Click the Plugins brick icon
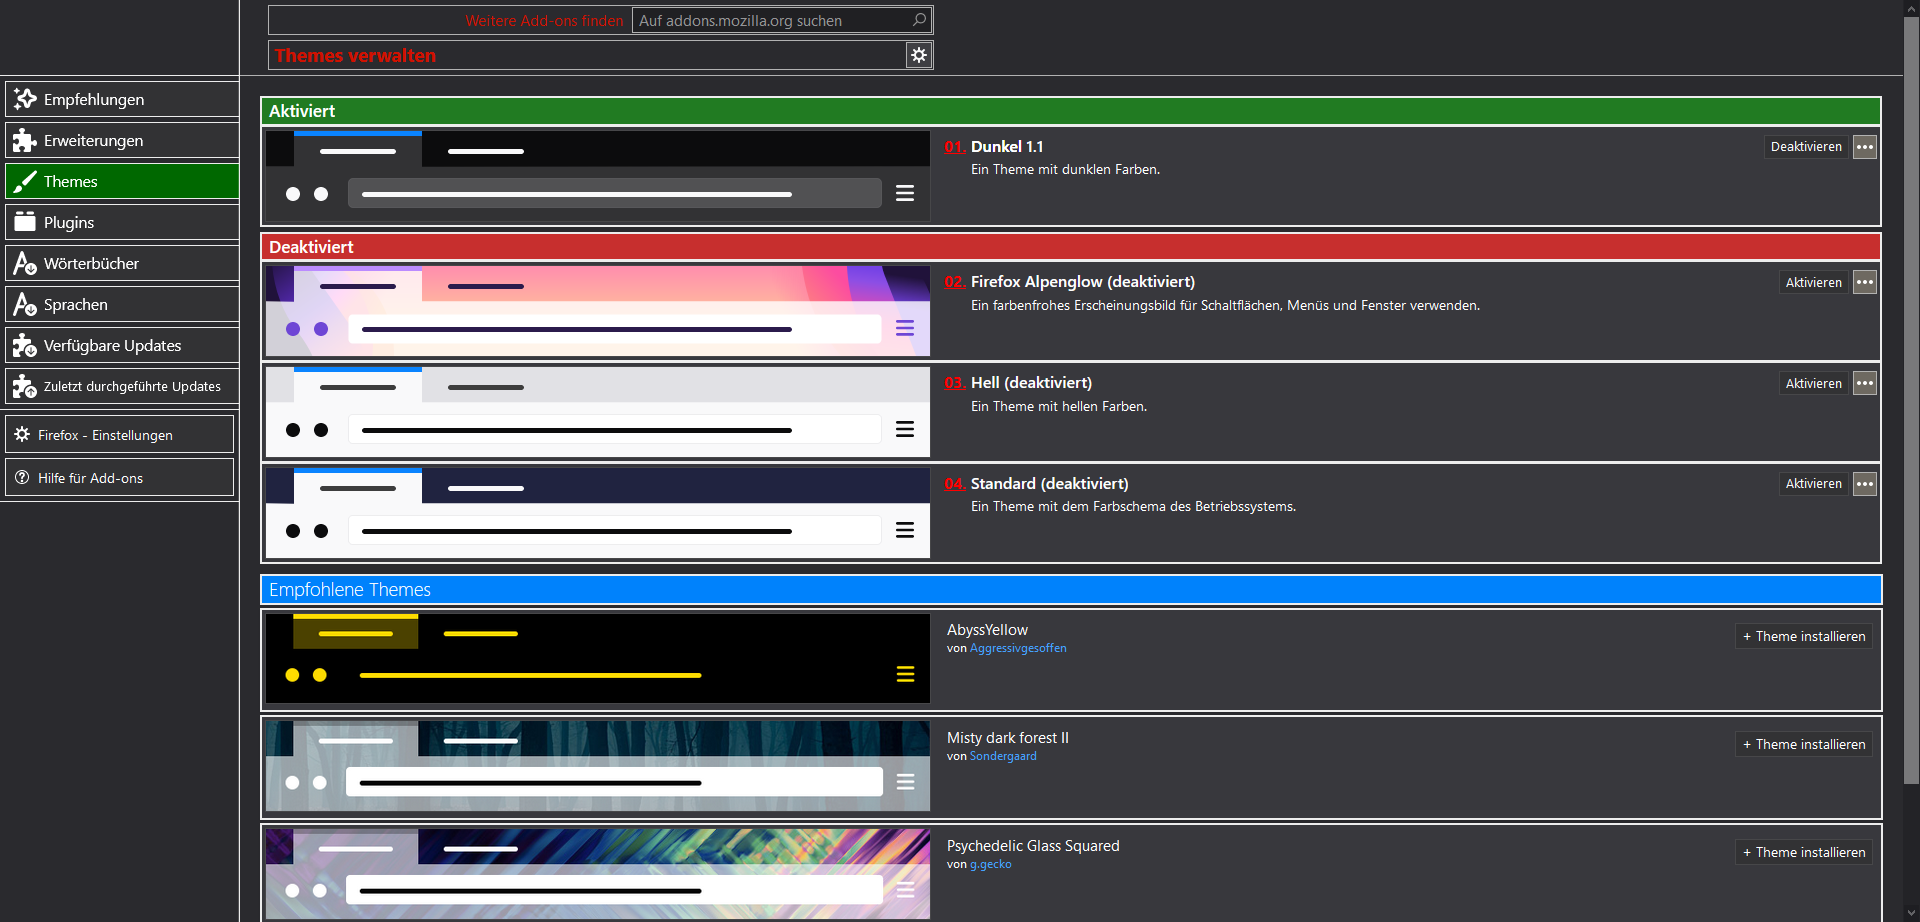The width and height of the screenshot is (1920, 922). [25, 222]
